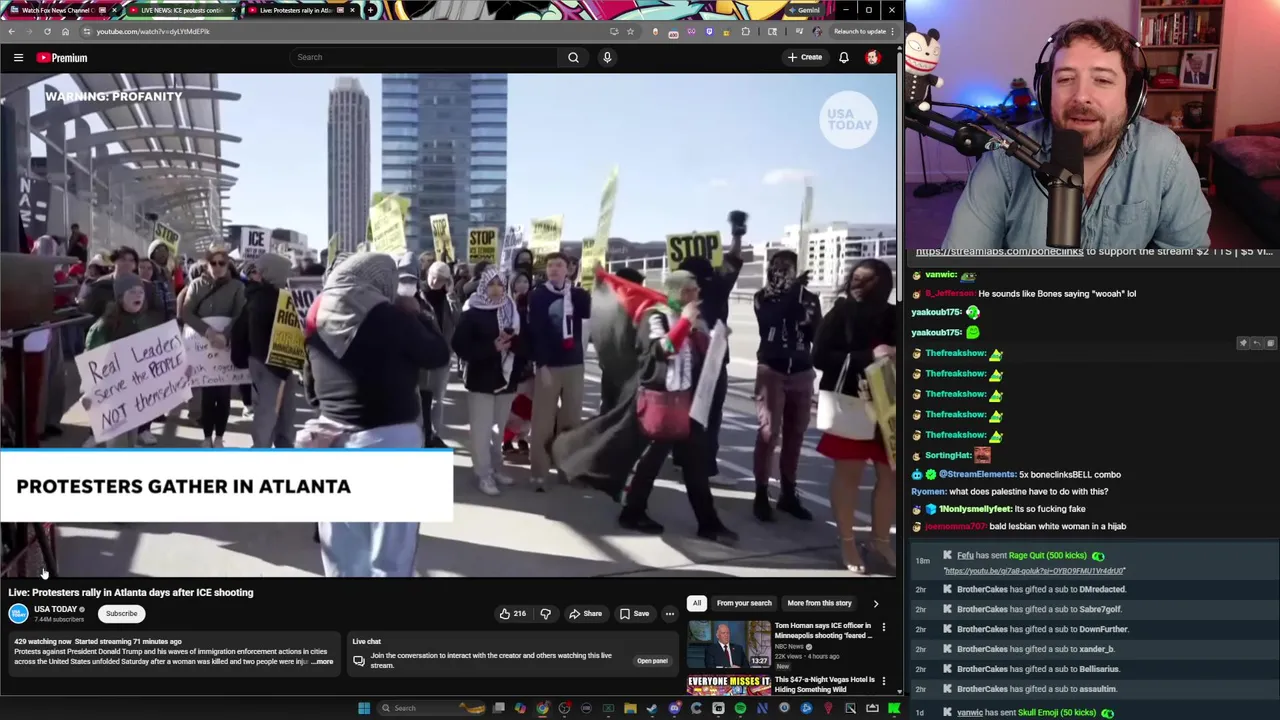Click username Ryomen in chat

(x=928, y=492)
